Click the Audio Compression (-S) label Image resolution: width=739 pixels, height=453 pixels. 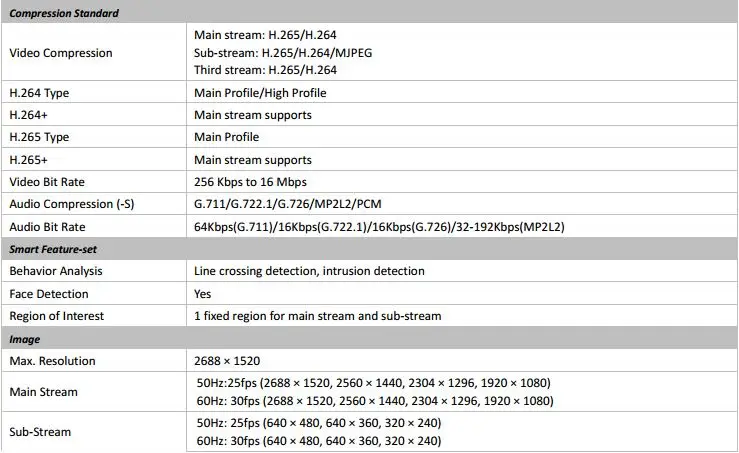point(72,204)
